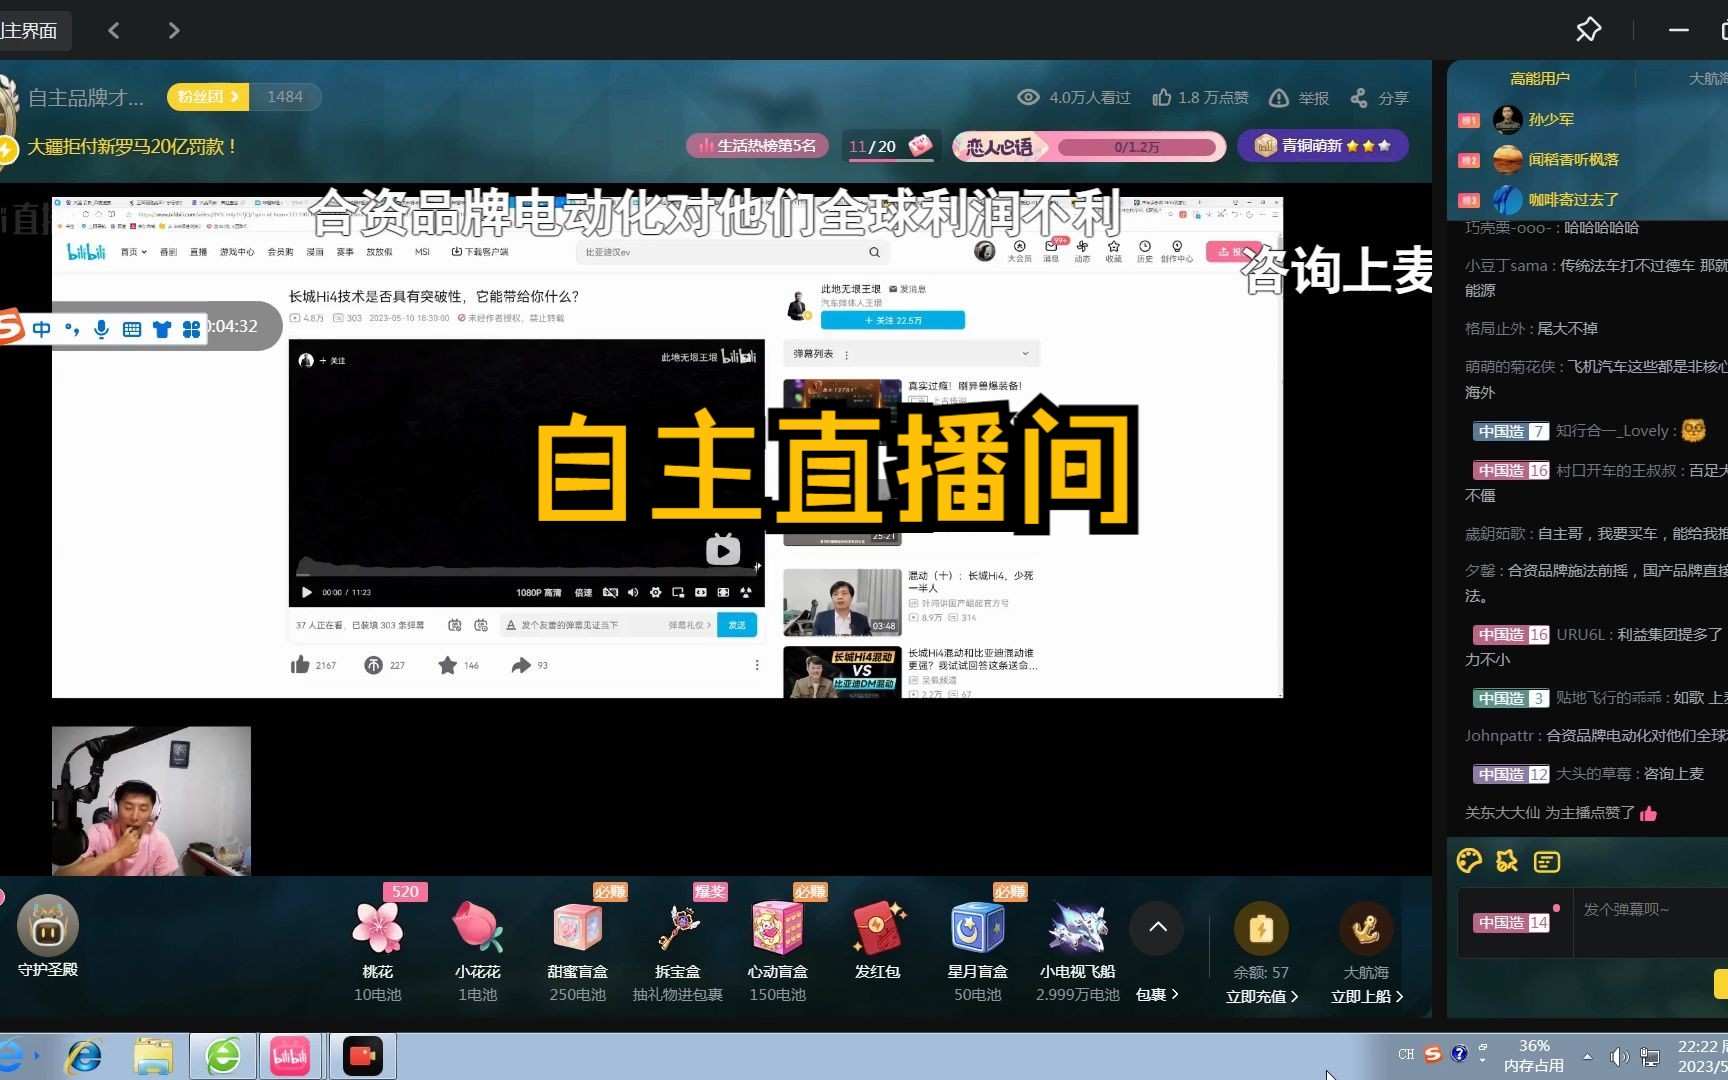Open the 粉丝团 fan club button
Screen dimensions: 1728x1080
(208, 96)
